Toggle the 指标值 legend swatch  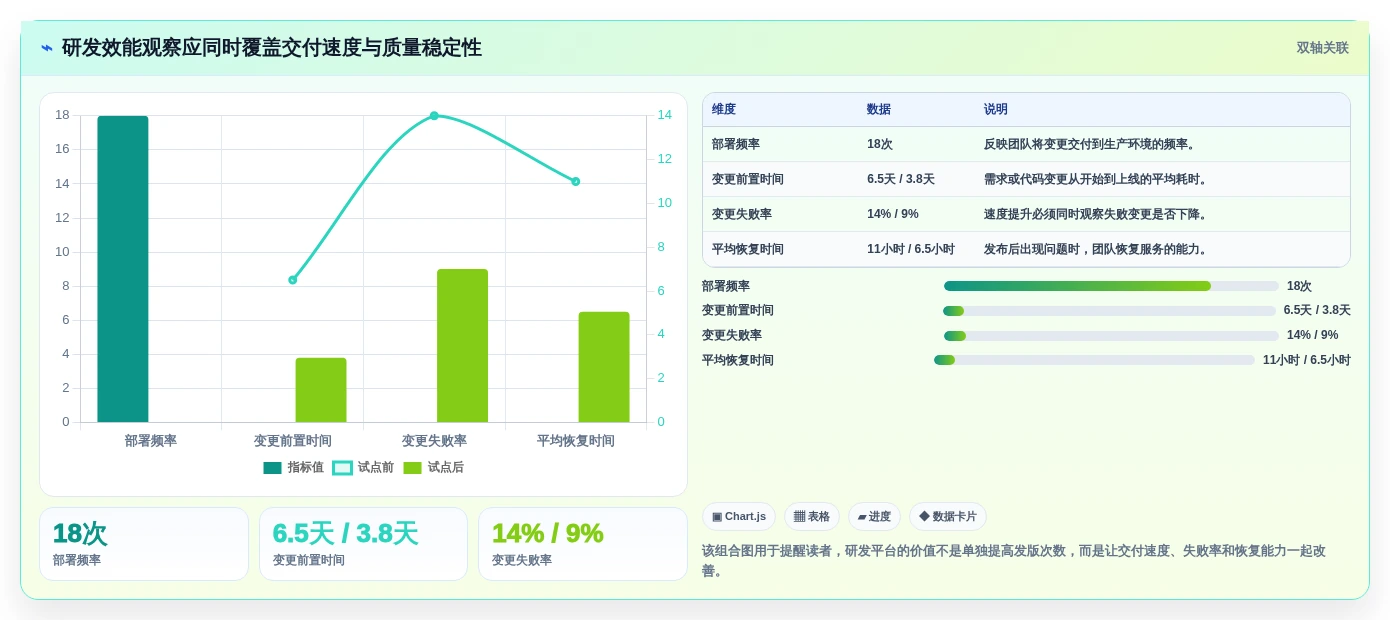tap(272, 468)
